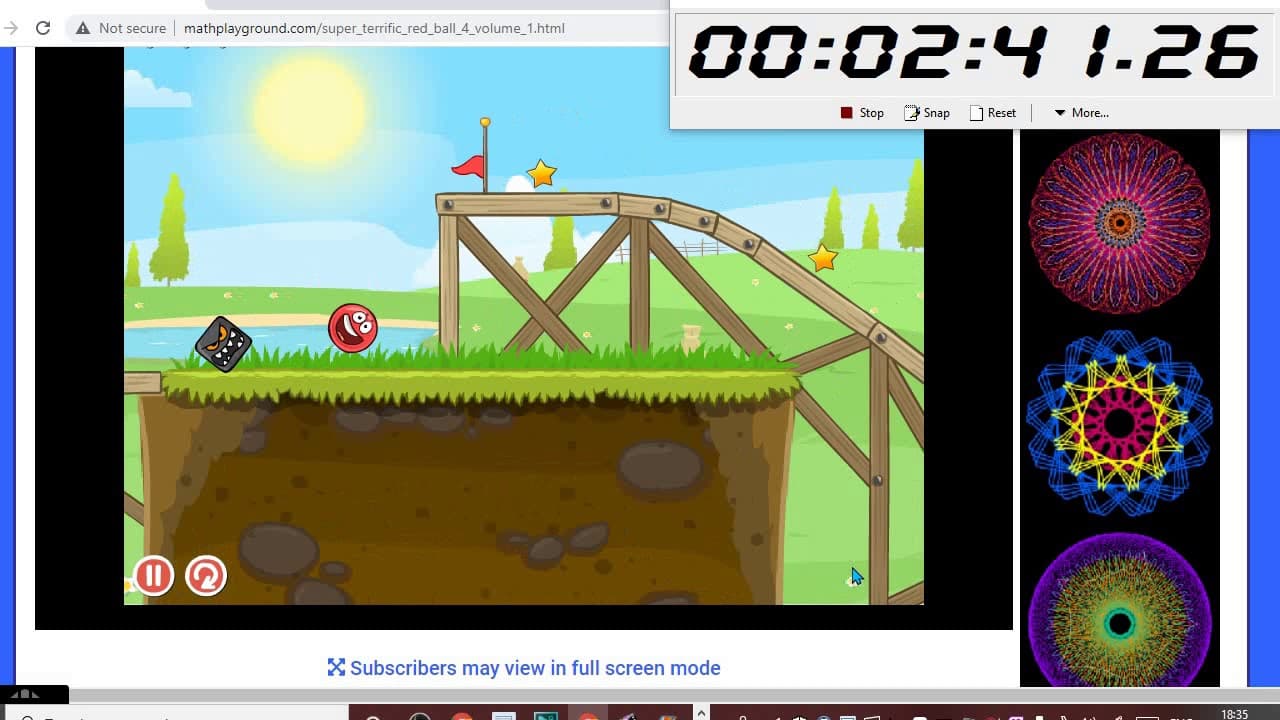Click the angry black square enemy
Screen dimensions: 1280x720
click(x=222, y=344)
